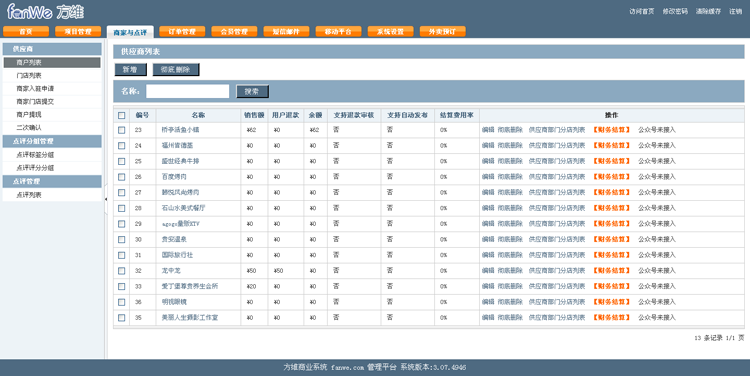Open 【财务结算】 for supplier number 33
Viewport: 750px width, 376px height.
[612, 286]
